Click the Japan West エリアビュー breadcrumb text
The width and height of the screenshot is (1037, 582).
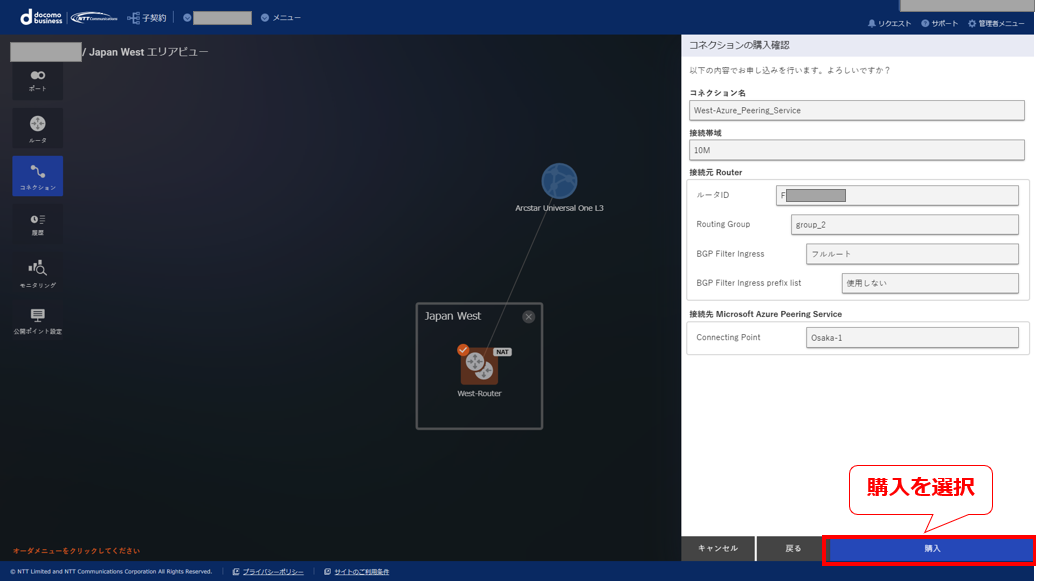coord(149,52)
